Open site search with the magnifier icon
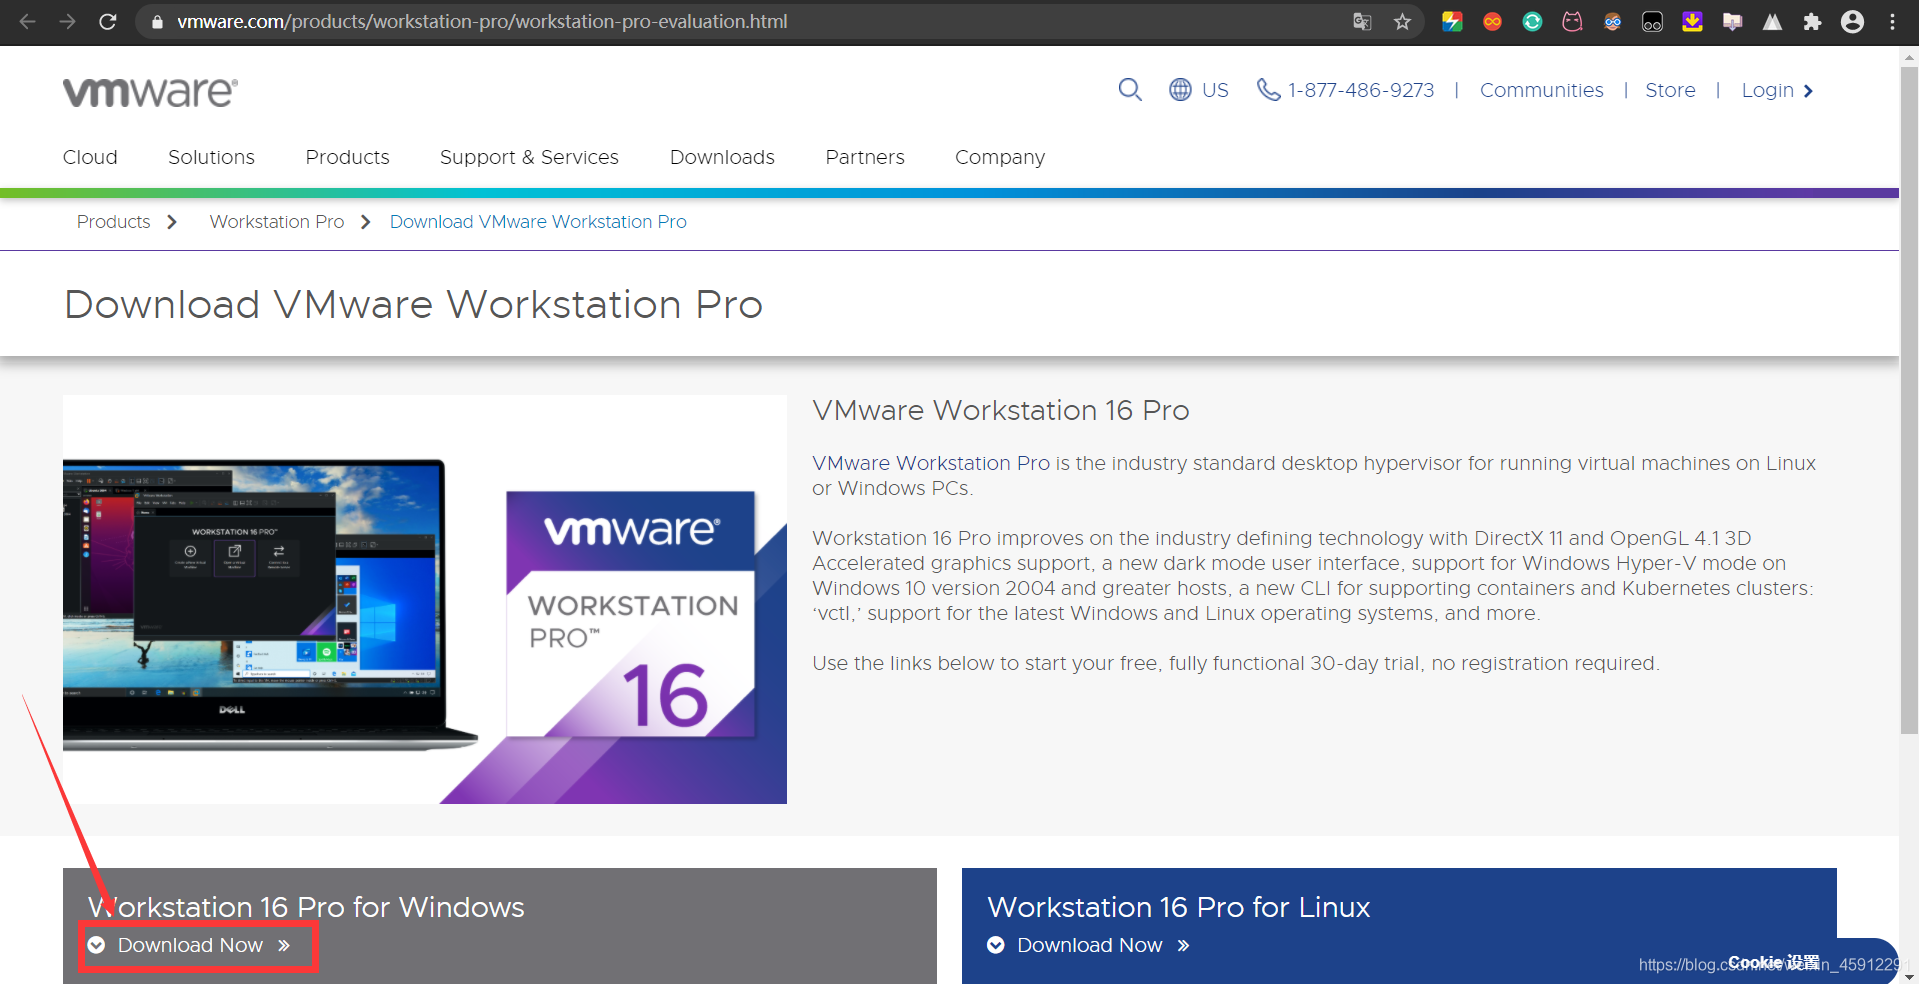1919x984 pixels. 1130,90
